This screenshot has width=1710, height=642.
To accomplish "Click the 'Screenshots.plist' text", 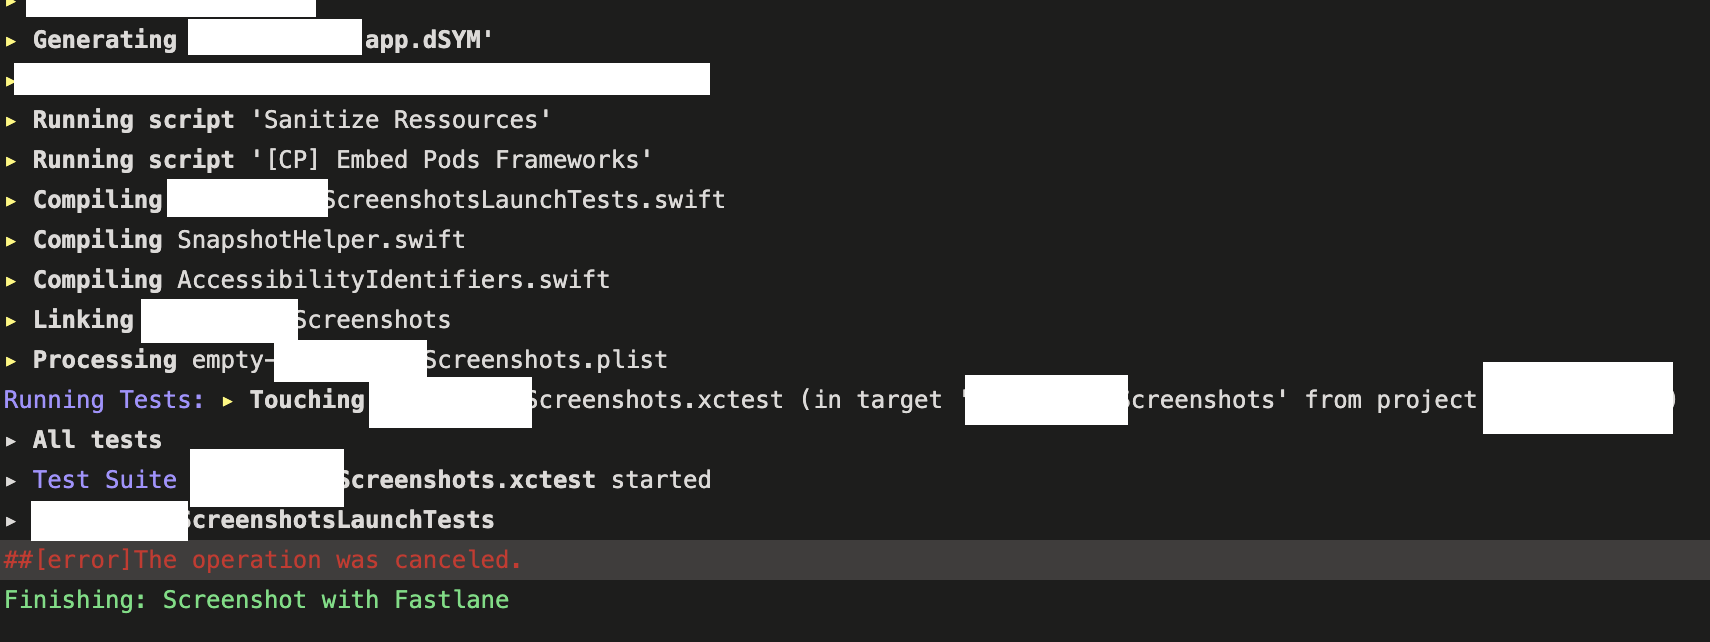I will pyautogui.click(x=547, y=360).
